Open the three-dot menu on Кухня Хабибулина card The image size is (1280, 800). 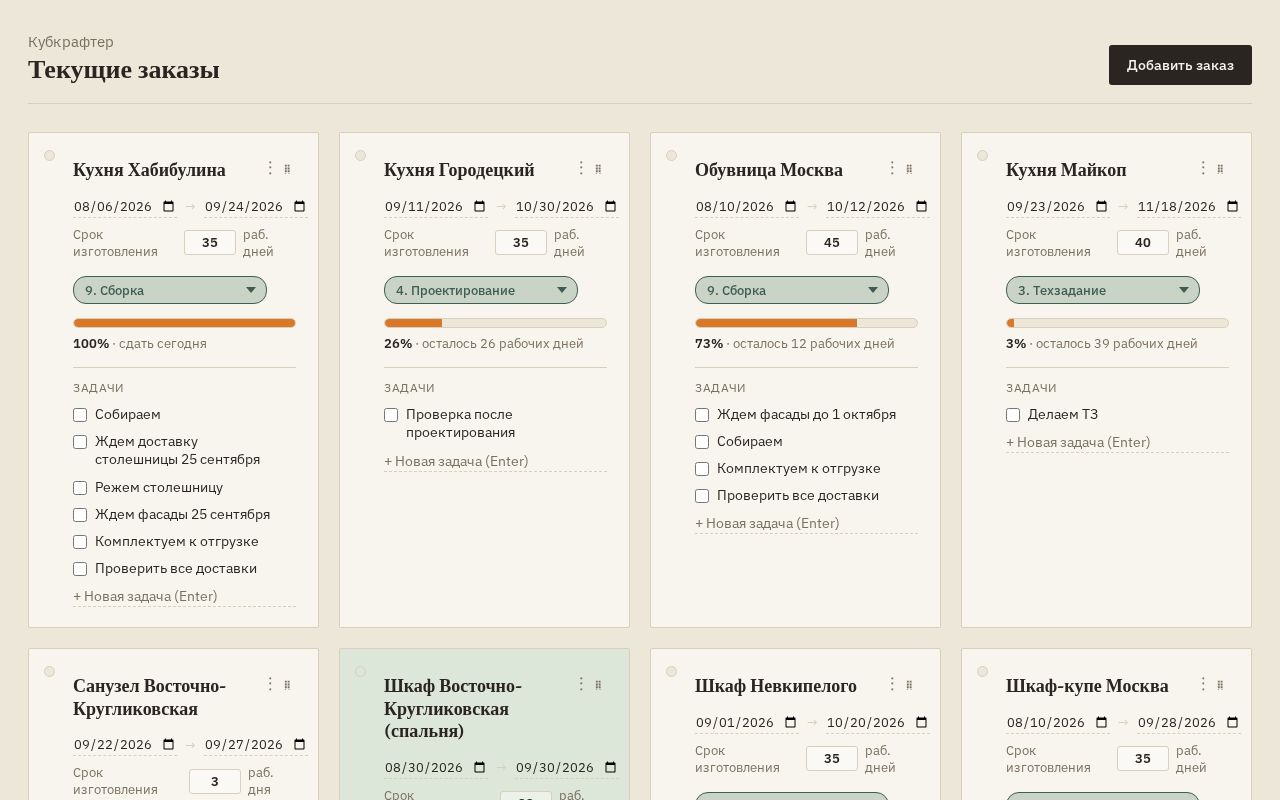(270, 168)
